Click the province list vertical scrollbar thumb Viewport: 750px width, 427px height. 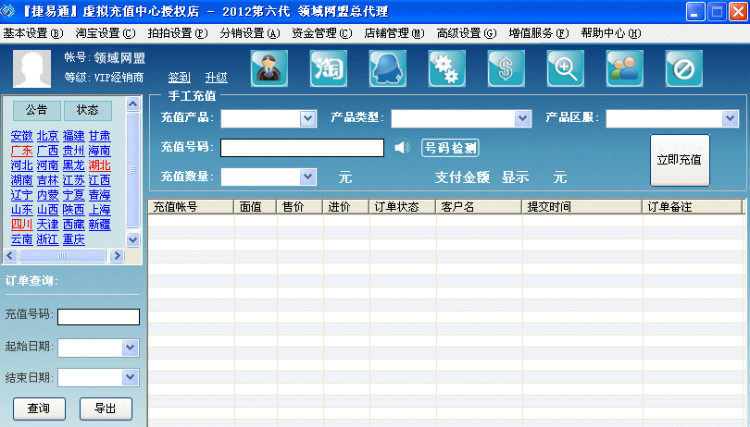coord(133,170)
